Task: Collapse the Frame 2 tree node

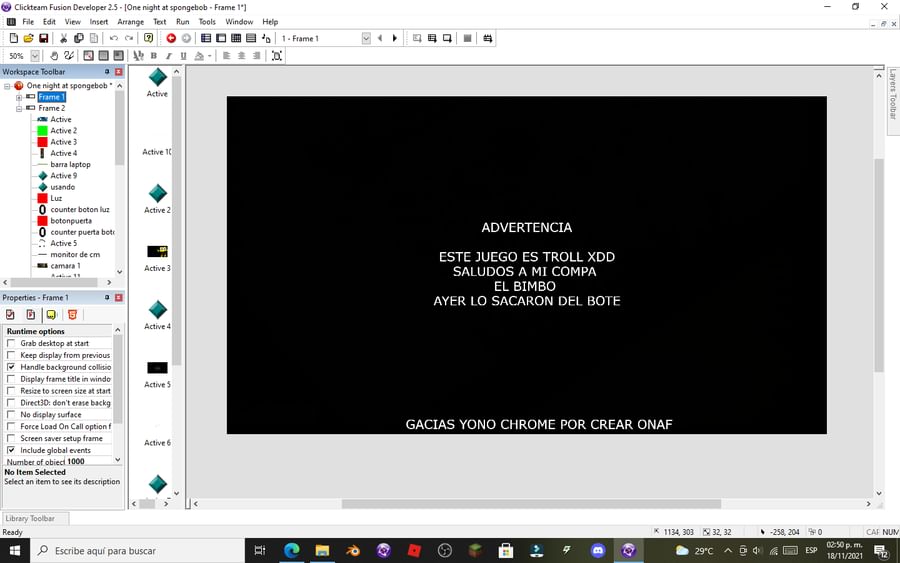Action: coord(19,108)
